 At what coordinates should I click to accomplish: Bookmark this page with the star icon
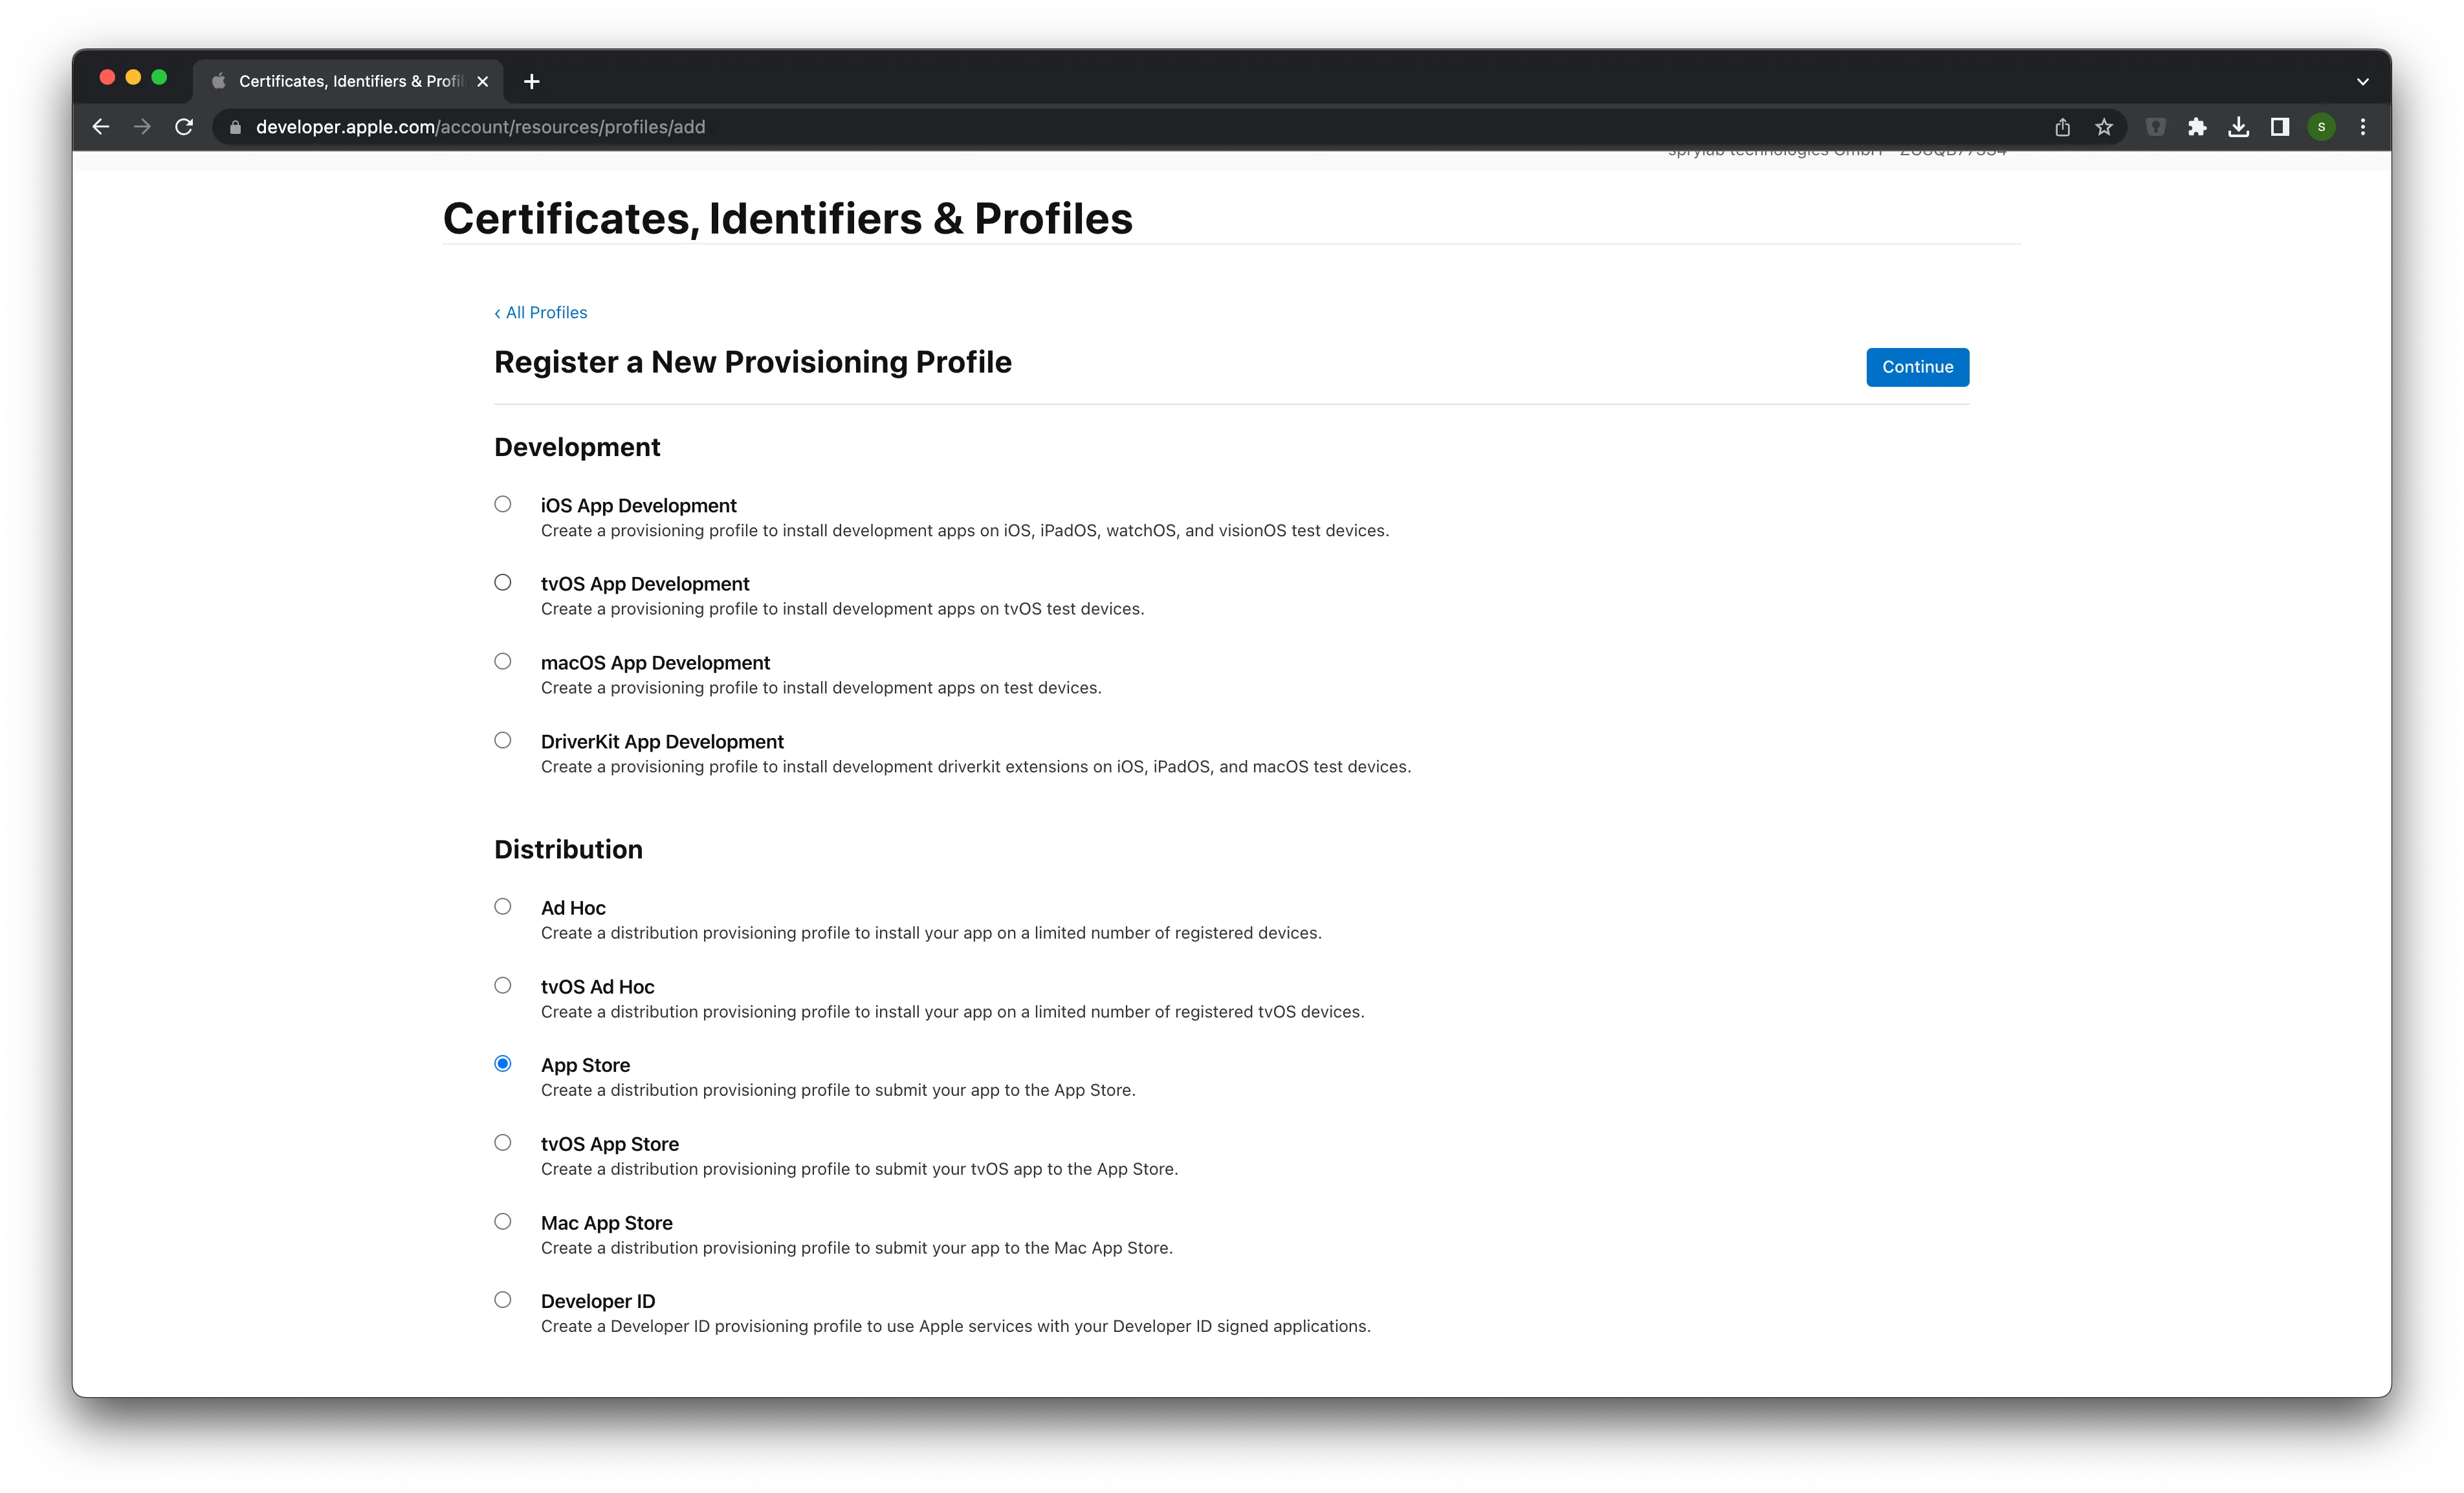2104,127
